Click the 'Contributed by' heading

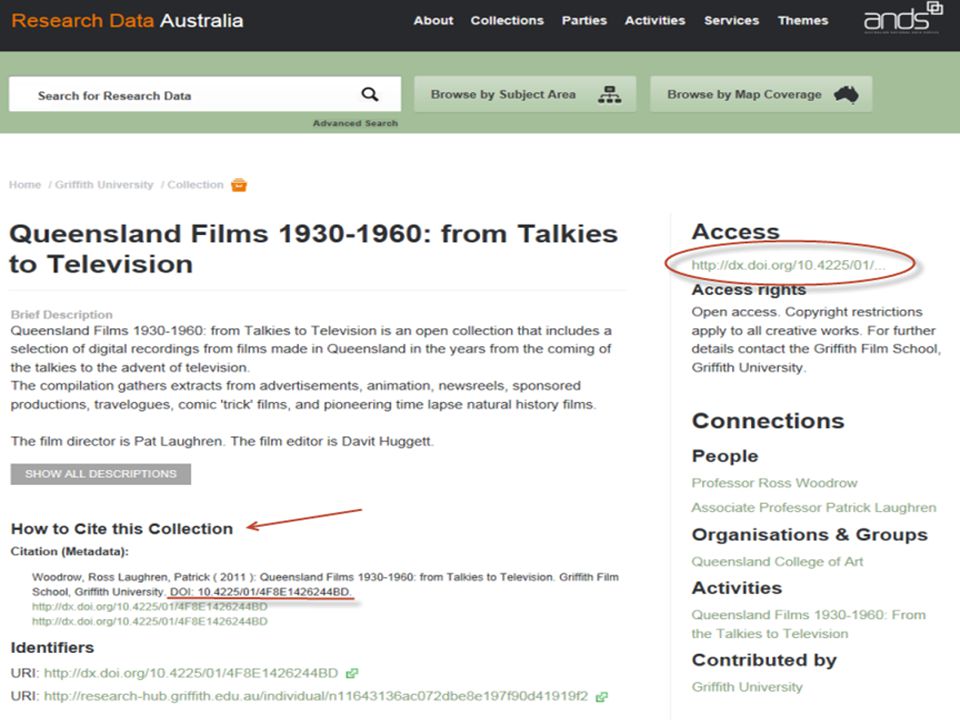pyautogui.click(x=764, y=660)
